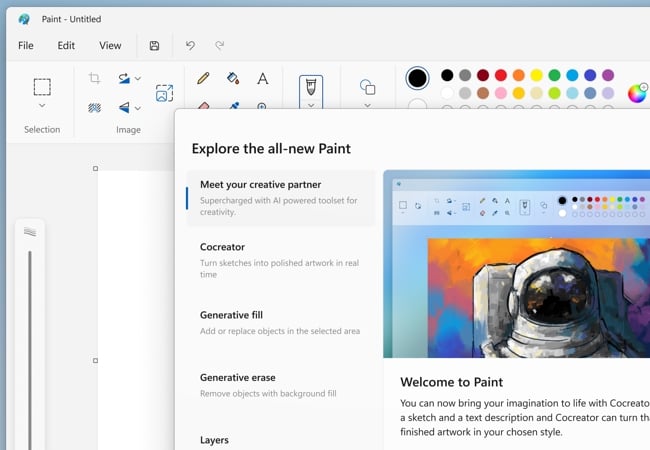Image resolution: width=650 pixels, height=450 pixels.
Task: Expand the Selection options chevron
Action: [x=42, y=106]
